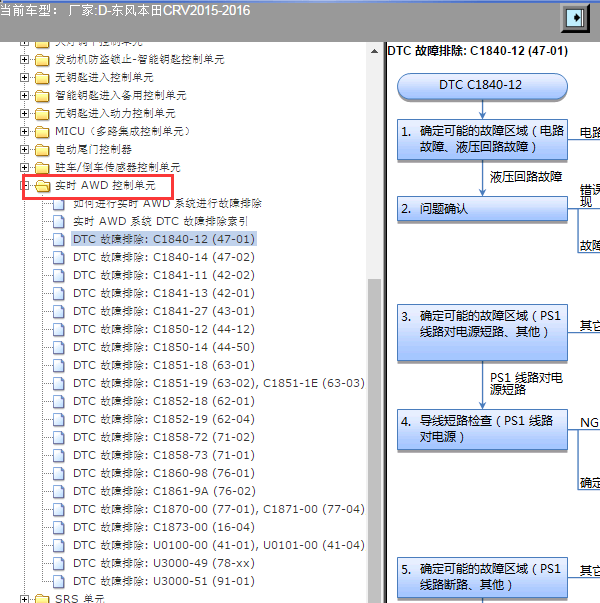600x603 pixels.
Task: Click document icon of C1852-18 (62-01)
Action: click(x=58, y=401)
